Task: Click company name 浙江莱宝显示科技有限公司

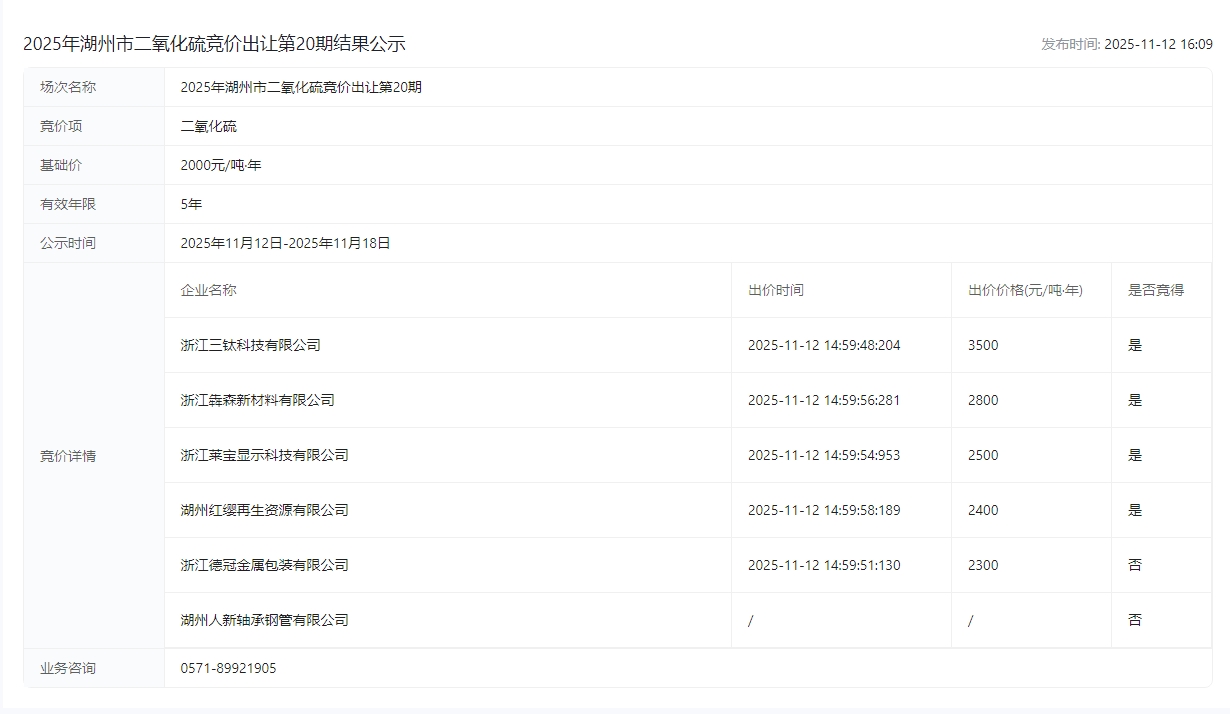Action: 264,455
